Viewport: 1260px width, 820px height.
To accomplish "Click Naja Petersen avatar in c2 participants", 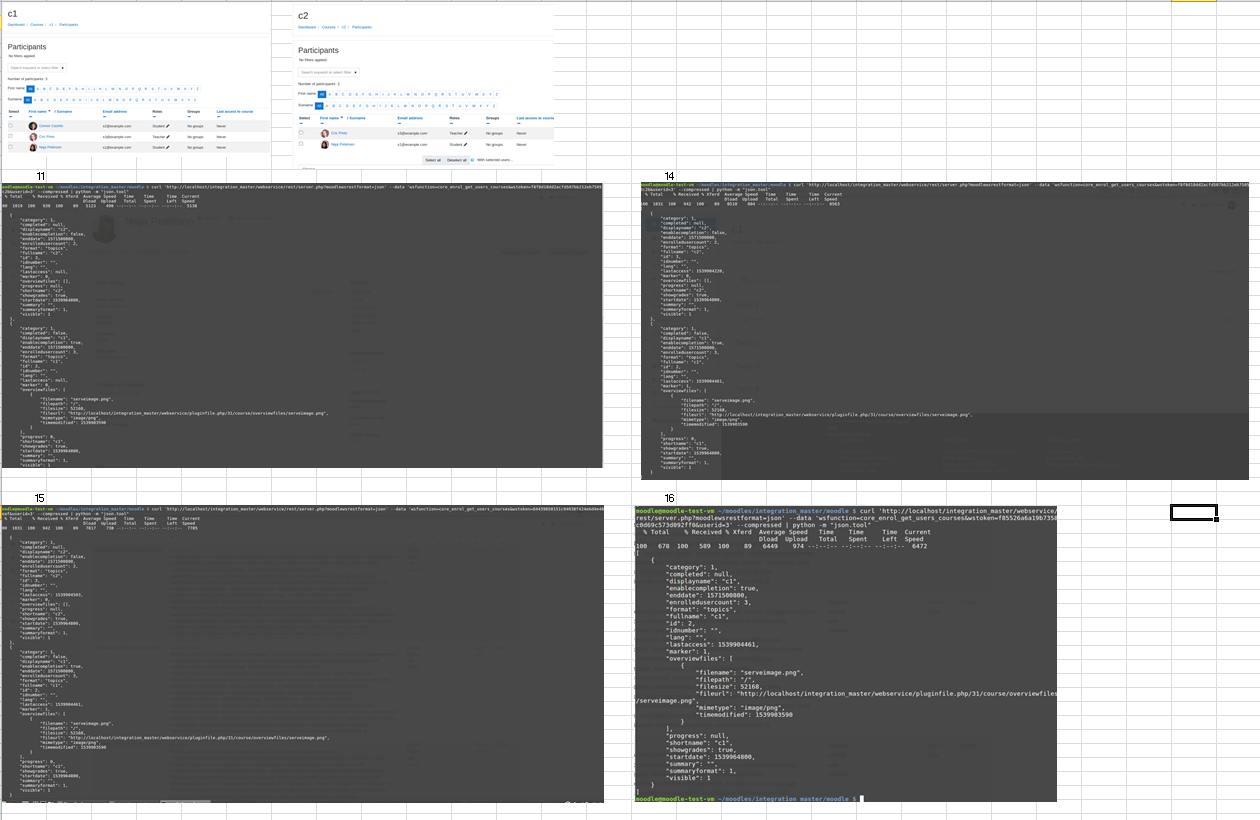I will point(324,145).
